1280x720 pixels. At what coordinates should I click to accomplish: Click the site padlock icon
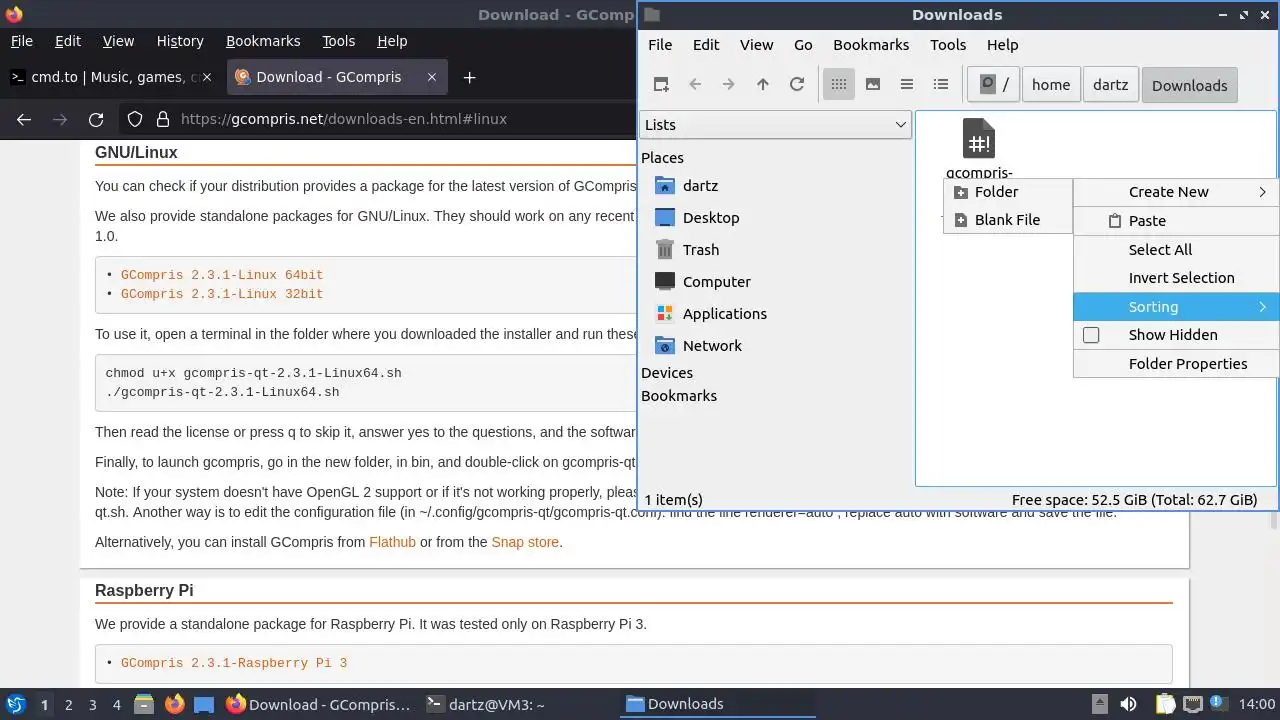(x=163, y=119)
